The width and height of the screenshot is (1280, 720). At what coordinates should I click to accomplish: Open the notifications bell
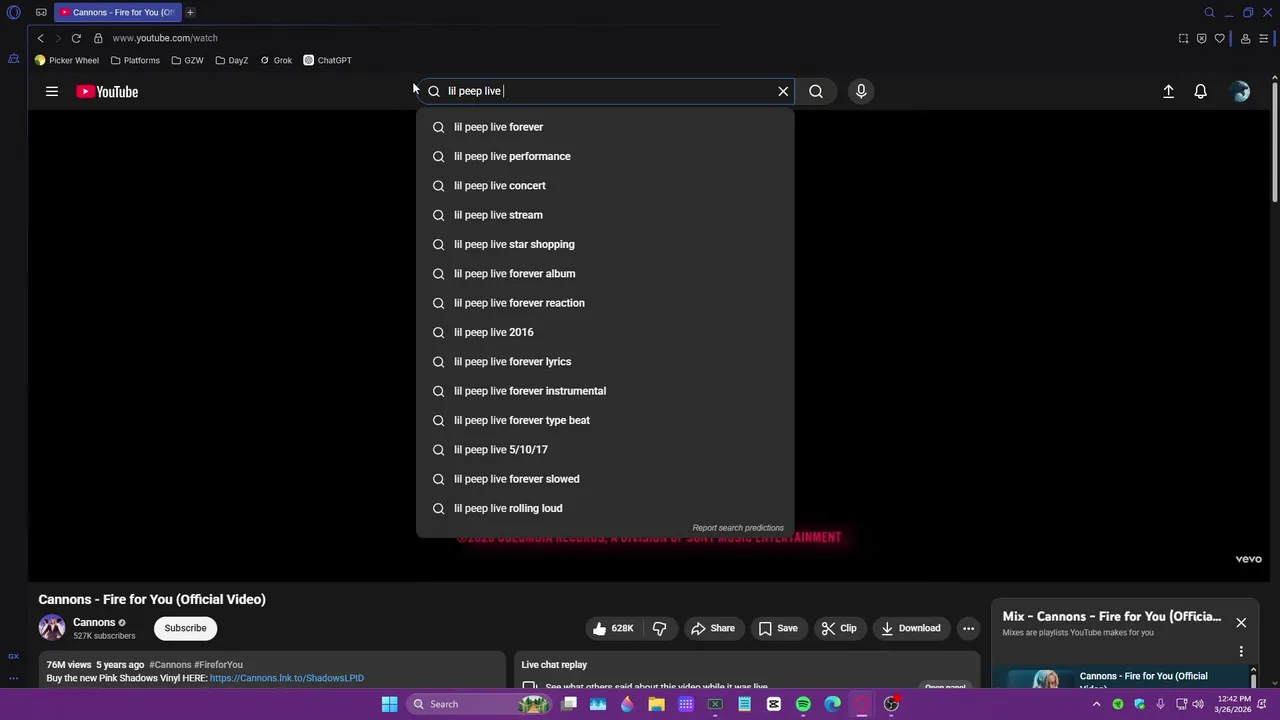[1201, 91]
